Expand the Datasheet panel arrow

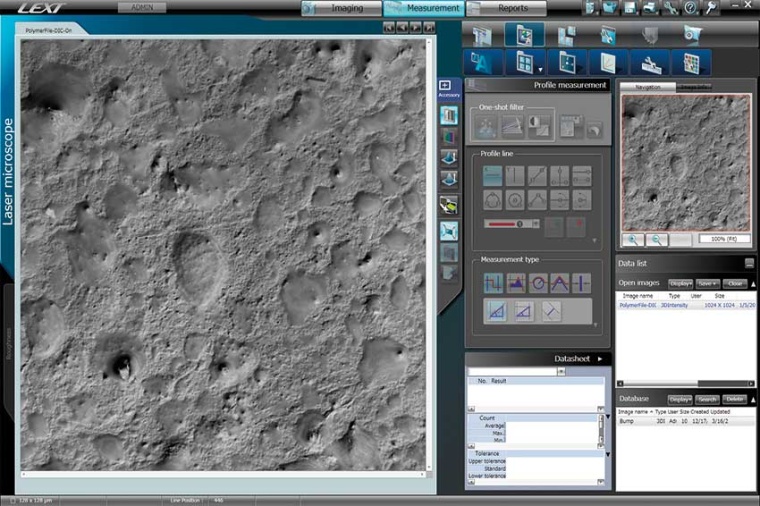tap(600, 358)
